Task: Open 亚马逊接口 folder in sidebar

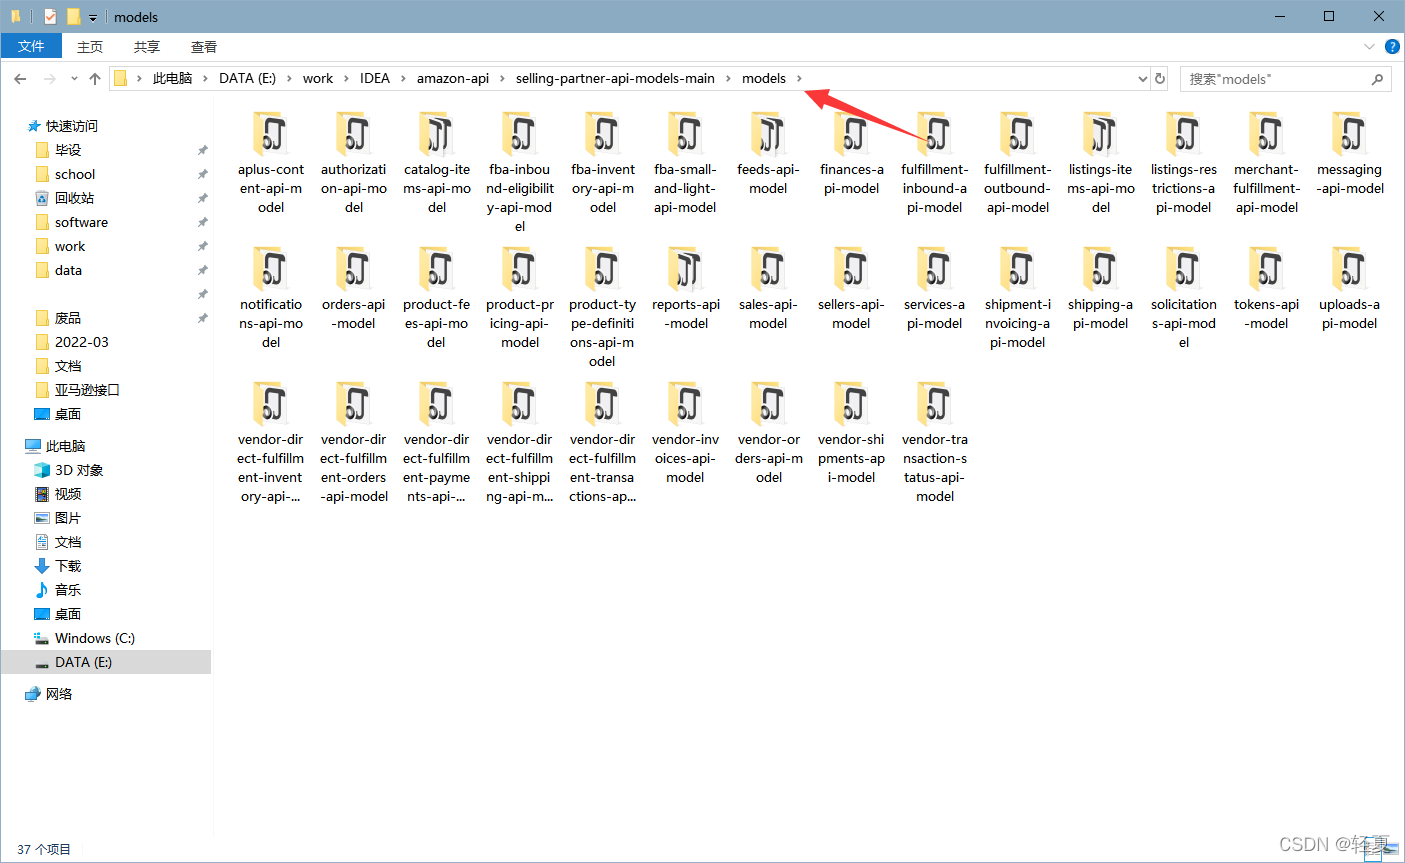Action: tap(87, 390)
